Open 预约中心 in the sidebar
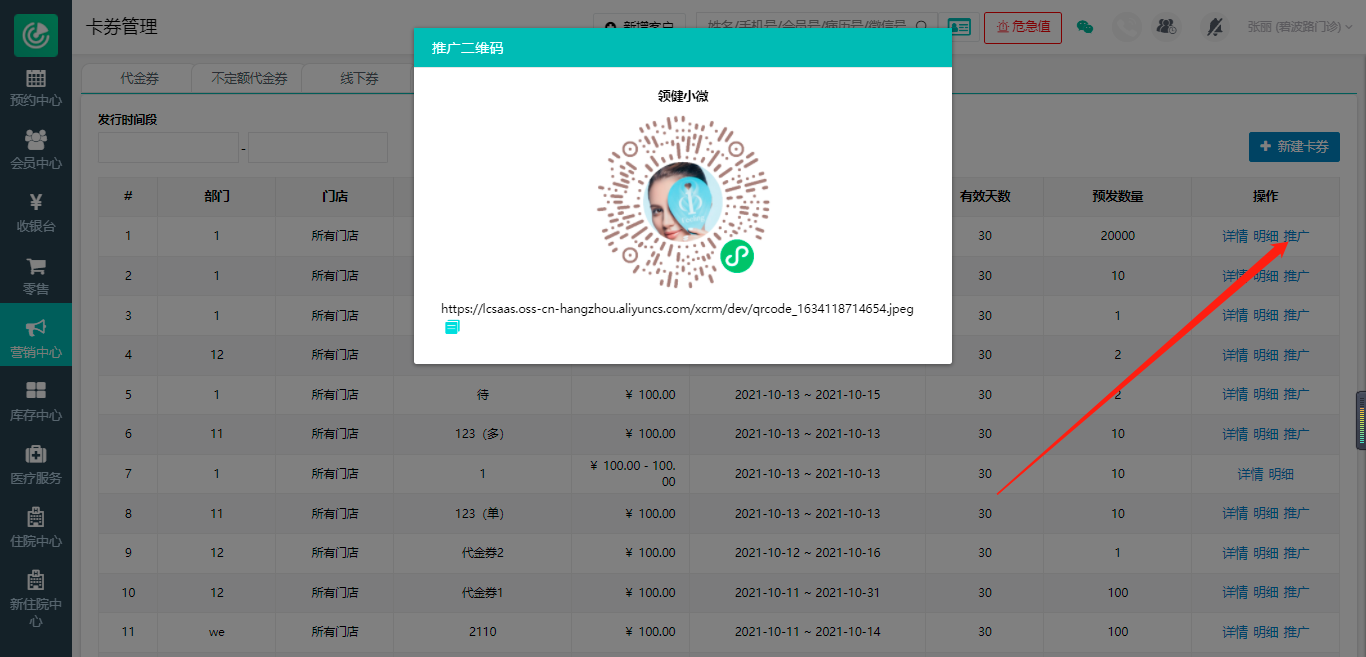Screen dimensions: 1366x657 click(x=36, y=89)
